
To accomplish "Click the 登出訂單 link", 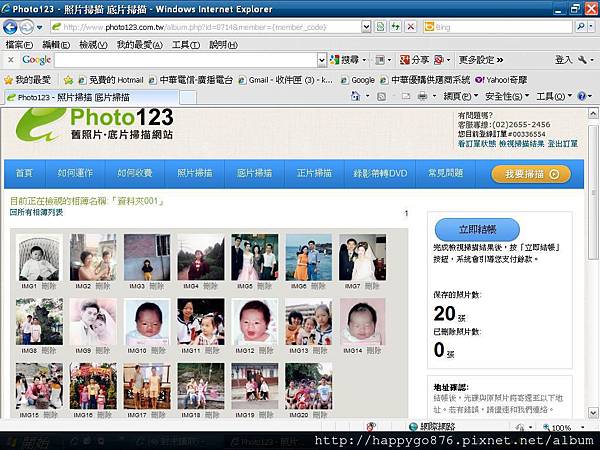I will [x=562, y=143].
